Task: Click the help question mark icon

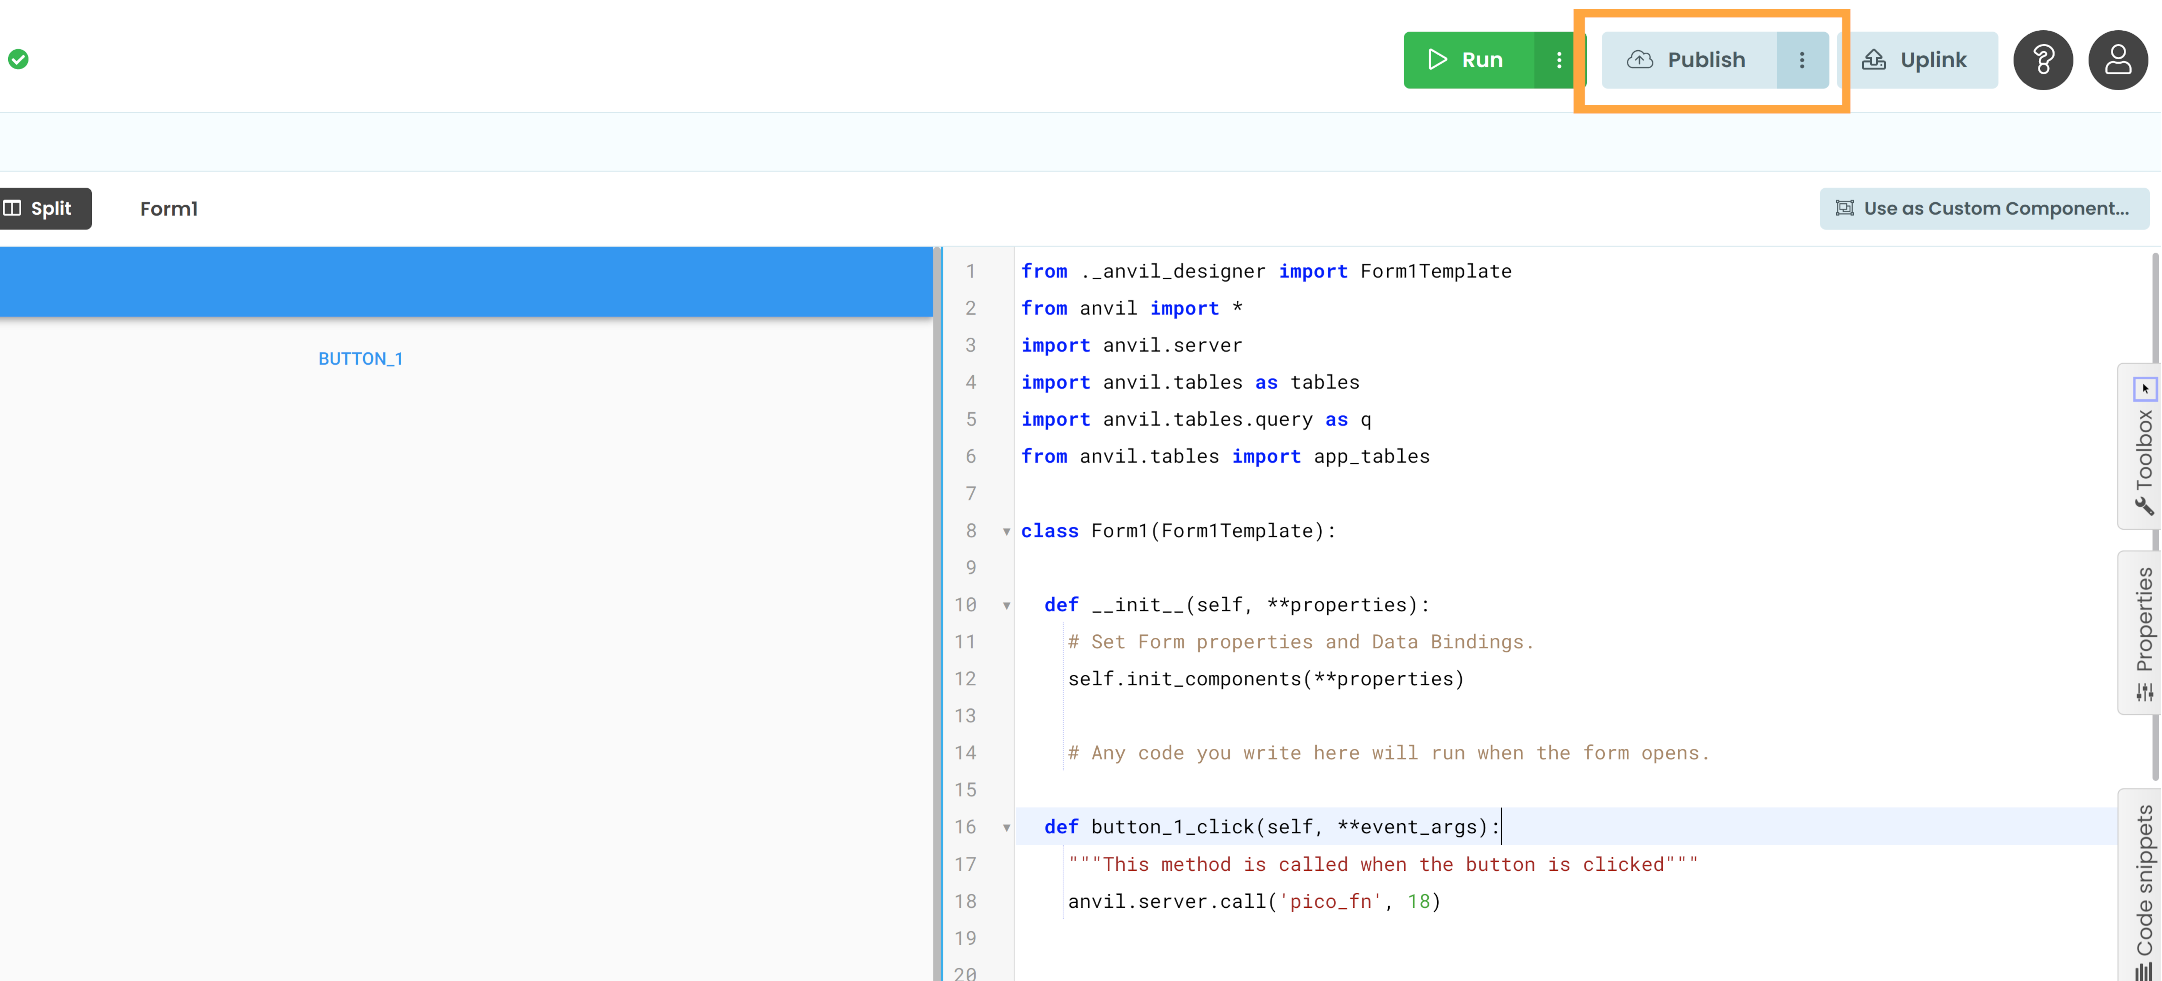Action: [x=2043, y=60]
